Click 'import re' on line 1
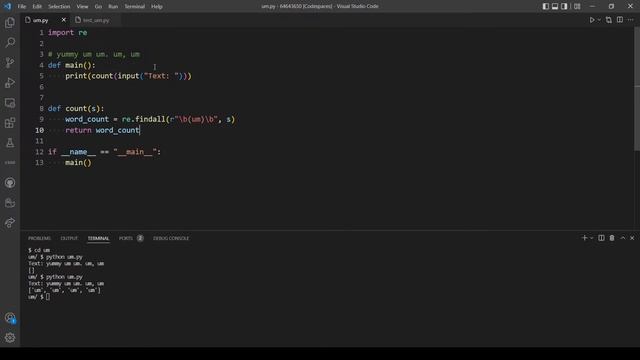640x360 pixels. [x=67, y=33]
